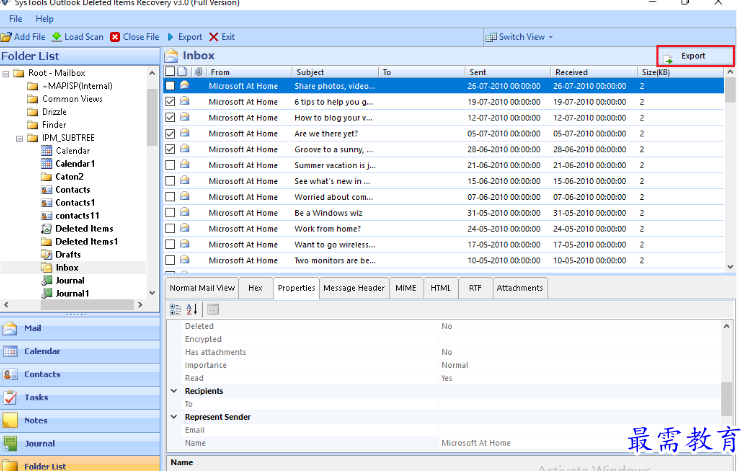Open the Contacts navigation pane button

[80, 374]
